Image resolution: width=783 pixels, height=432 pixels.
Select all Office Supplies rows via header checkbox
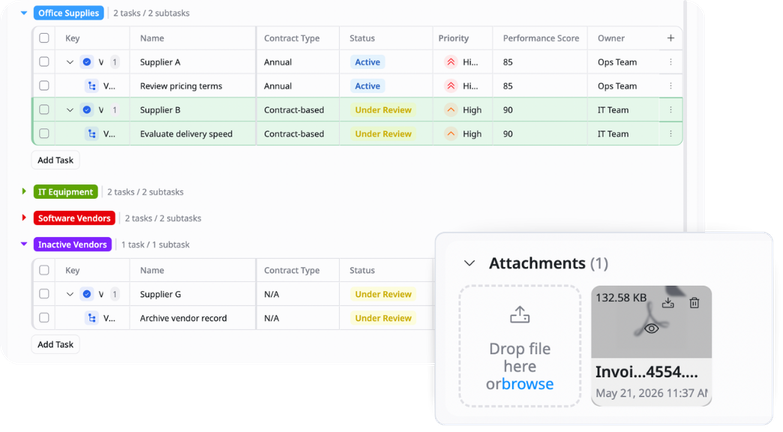(44, 38)
